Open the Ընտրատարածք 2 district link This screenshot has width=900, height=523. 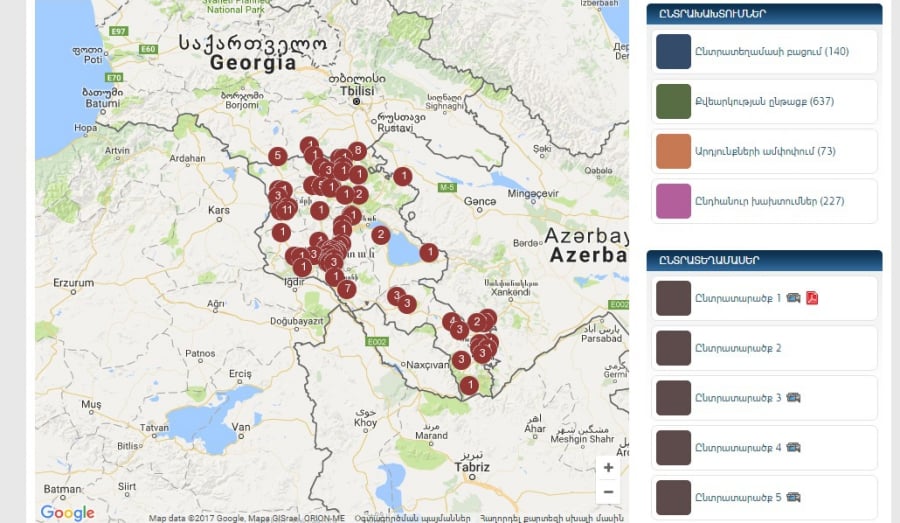pos(738,348)
